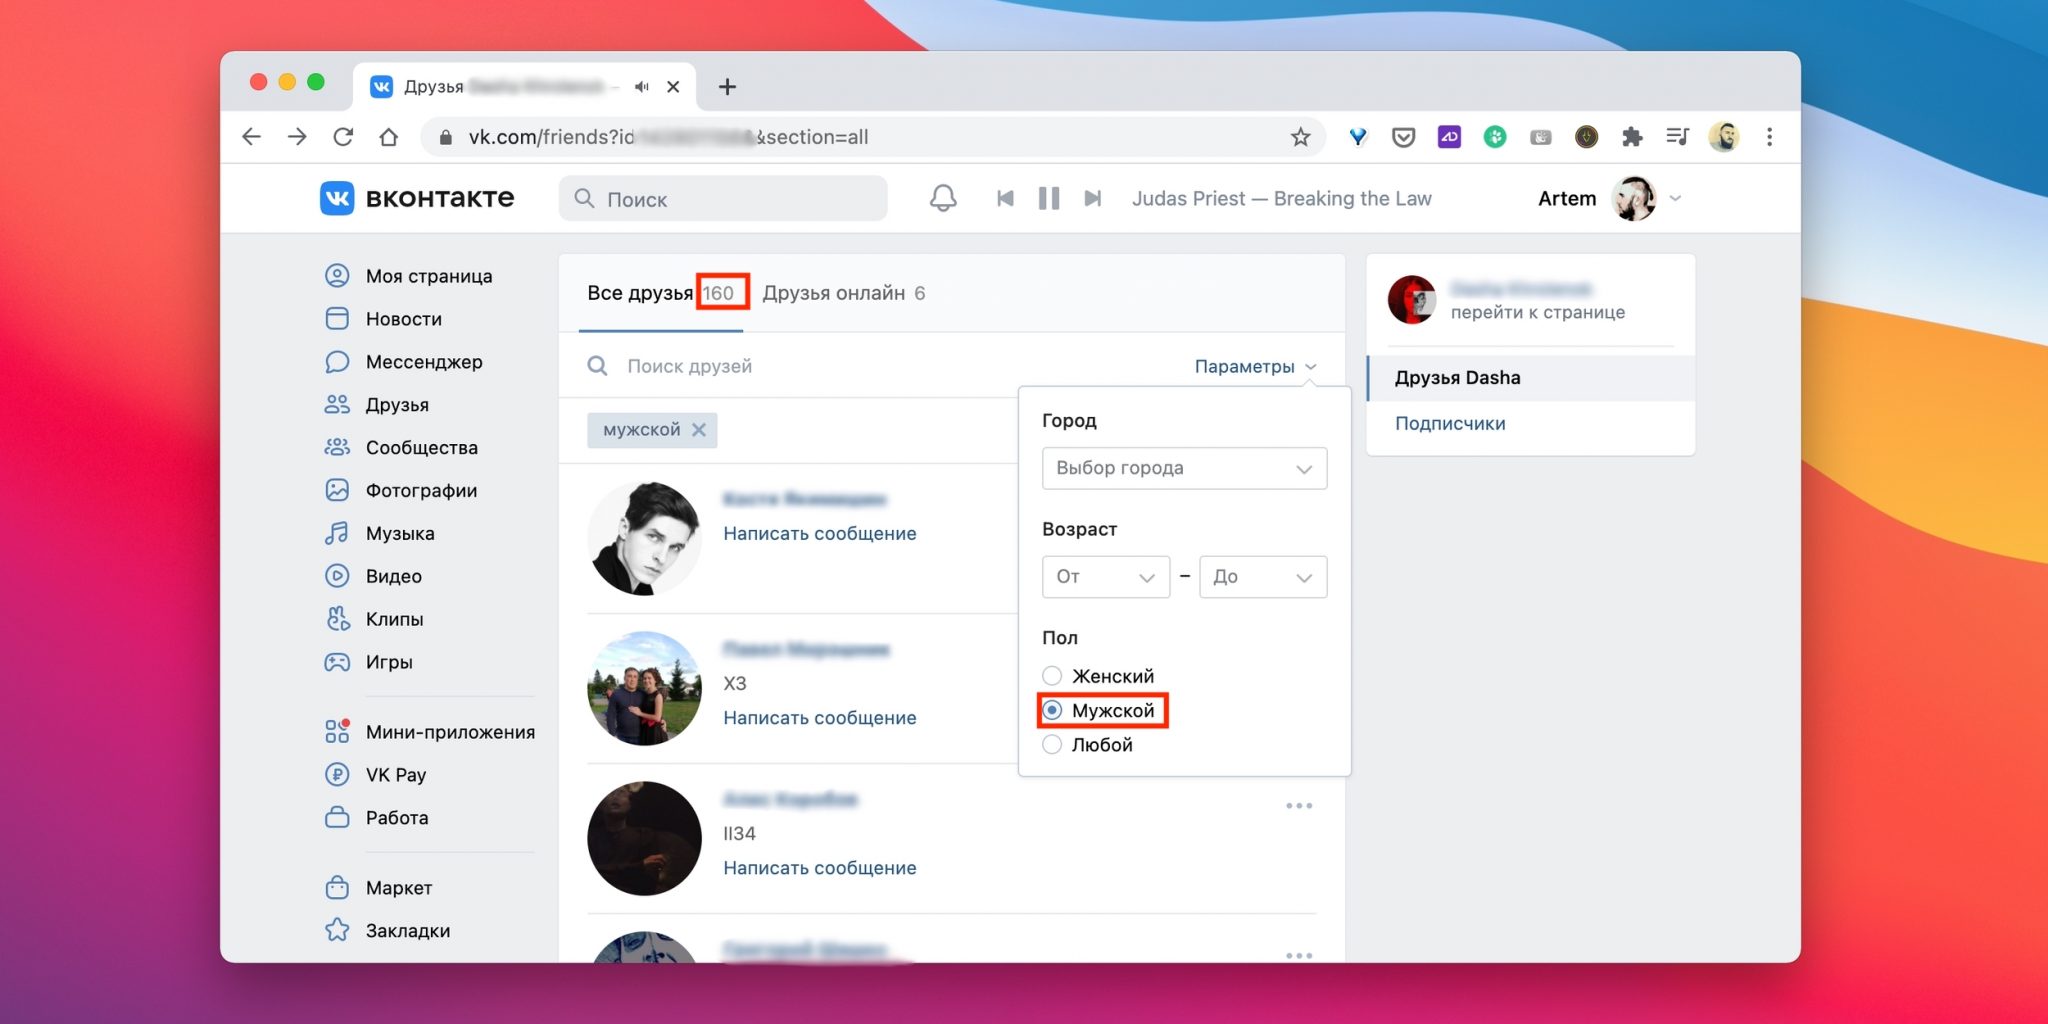Screen dimensions: 2048x1024
Task: Open a new browser tab
Action: coord(727,87)
